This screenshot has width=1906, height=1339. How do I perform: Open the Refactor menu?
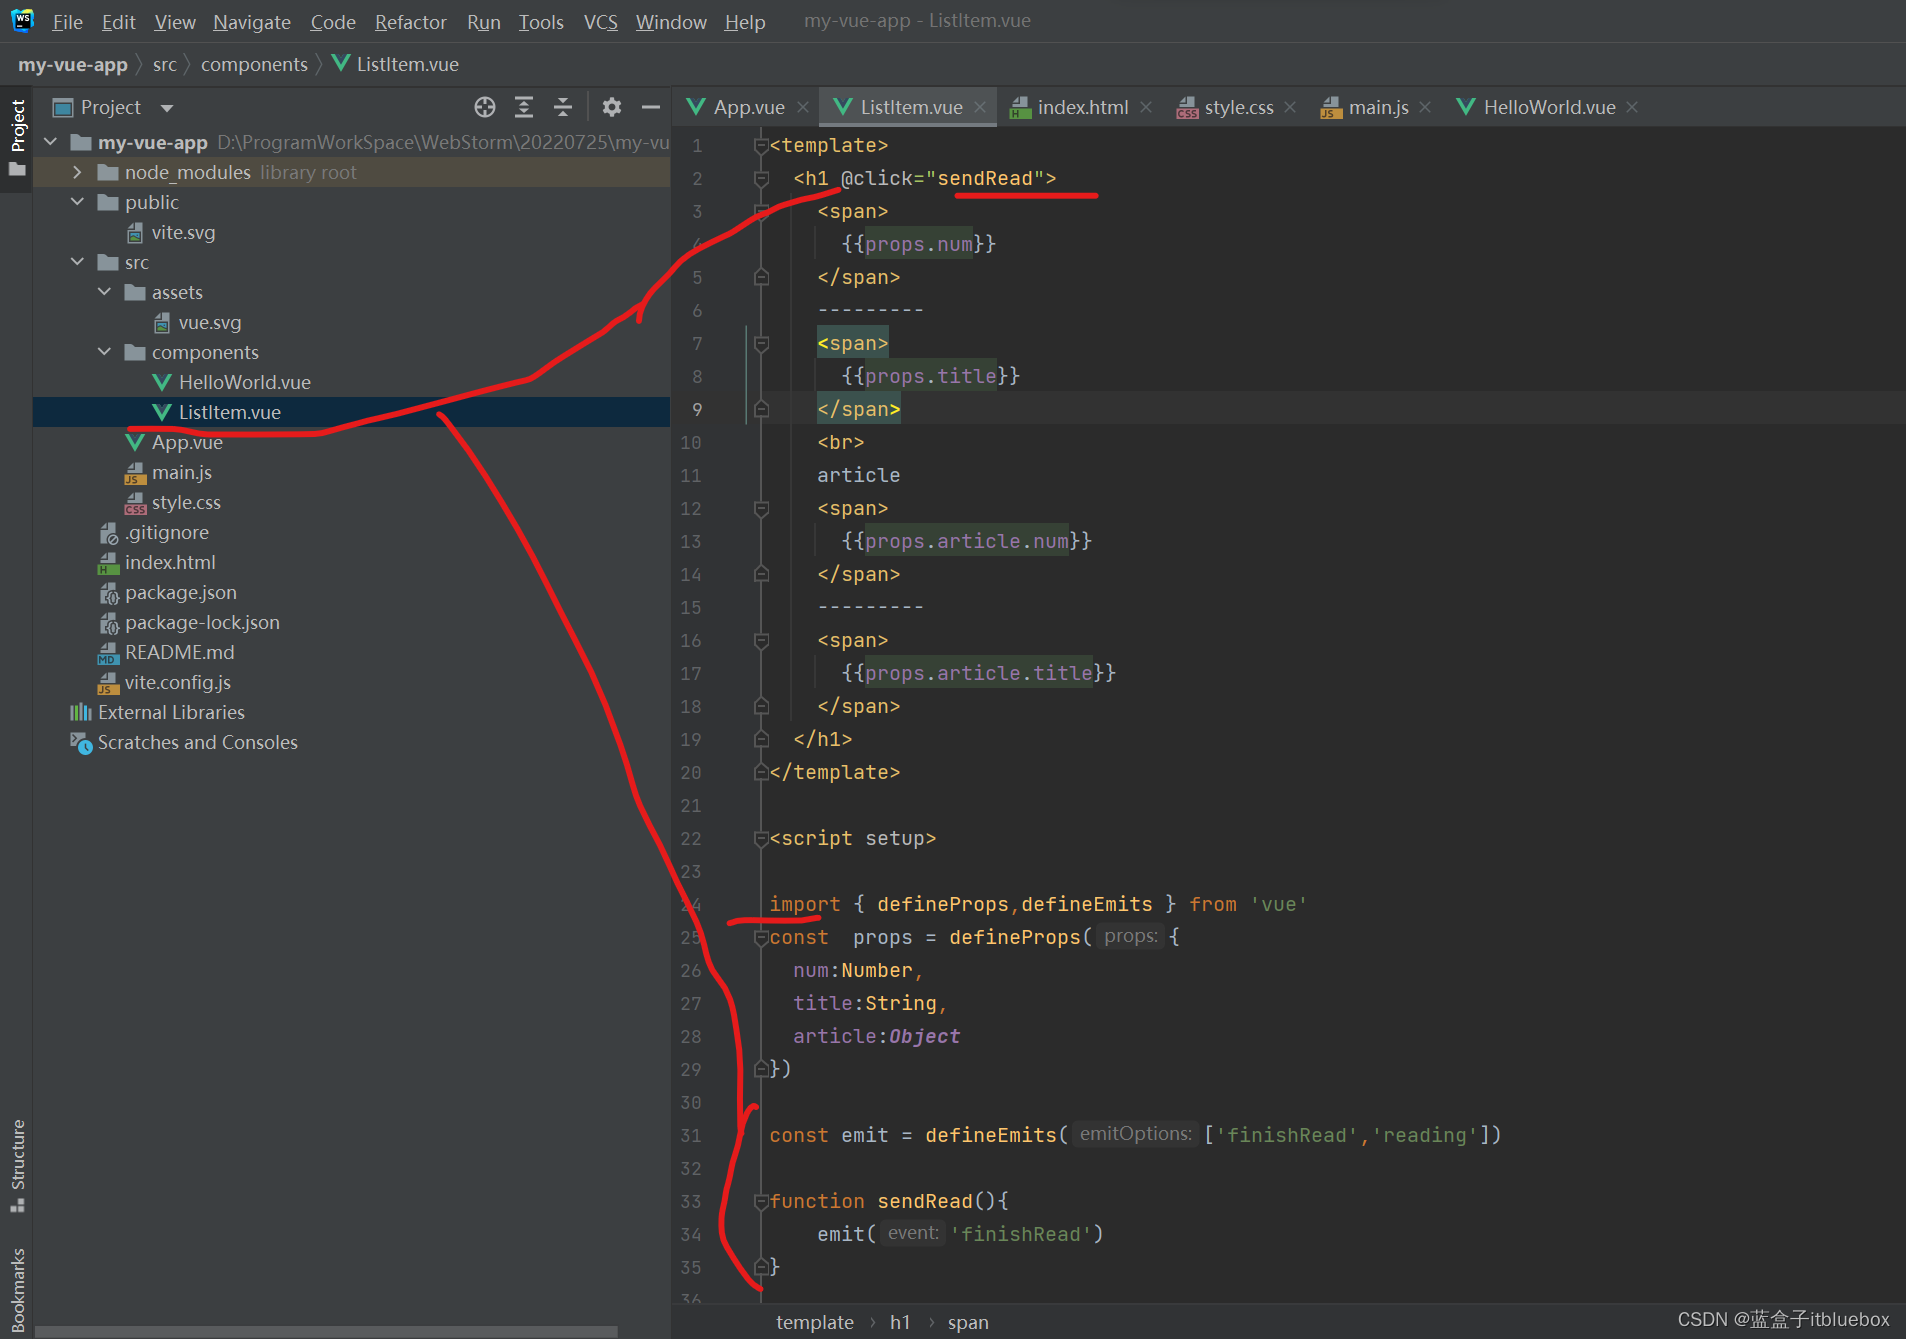(x=410, y=21)
